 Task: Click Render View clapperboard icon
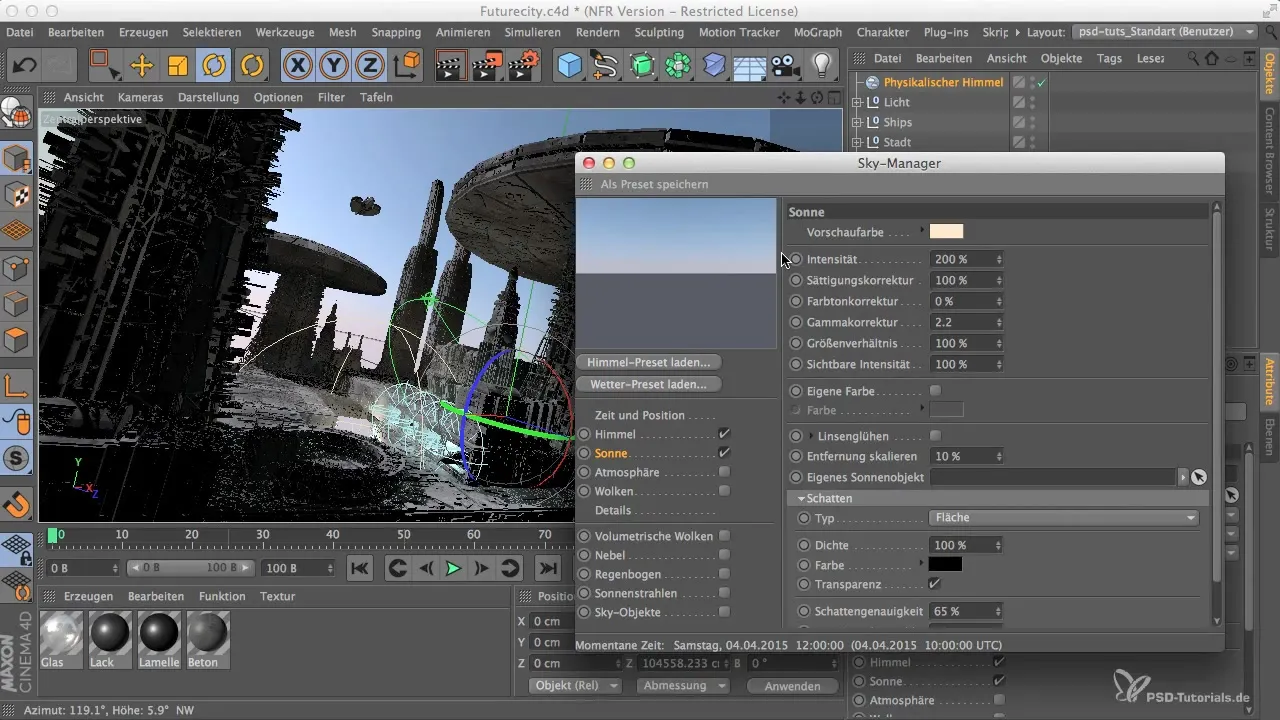pos(453,66)
